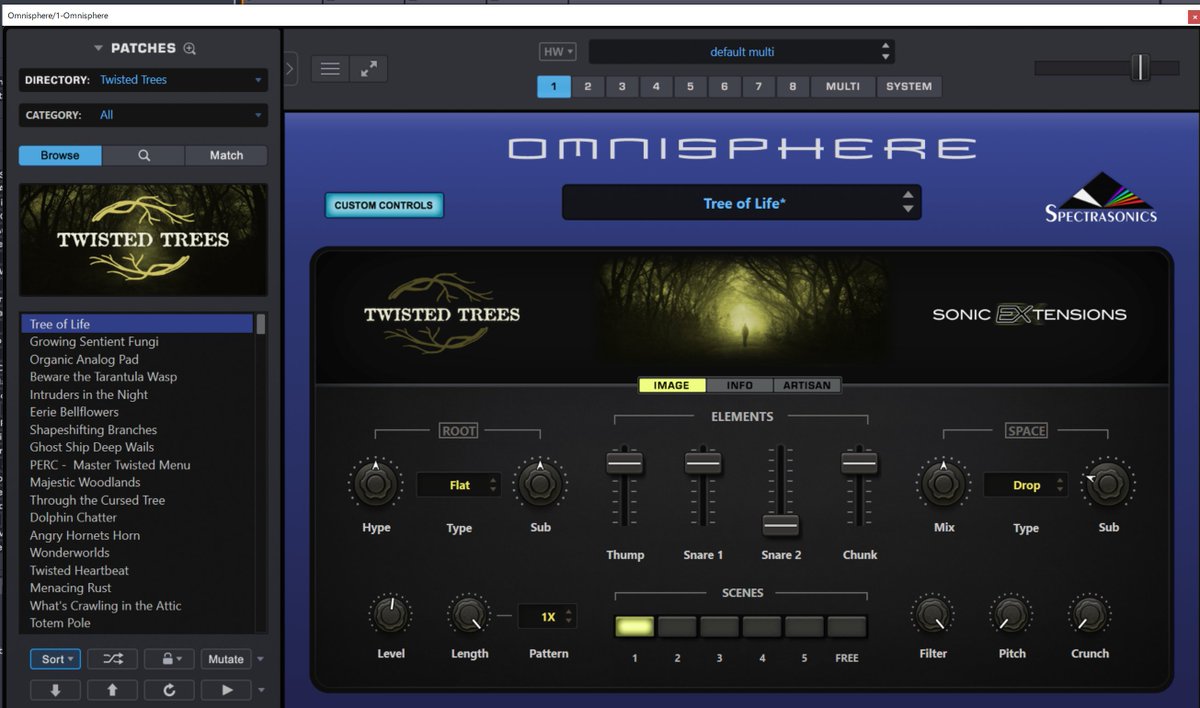Activate scene 2 button
Image resolution: width=1200 pixels, height=708 pixels.
(677, 627)
